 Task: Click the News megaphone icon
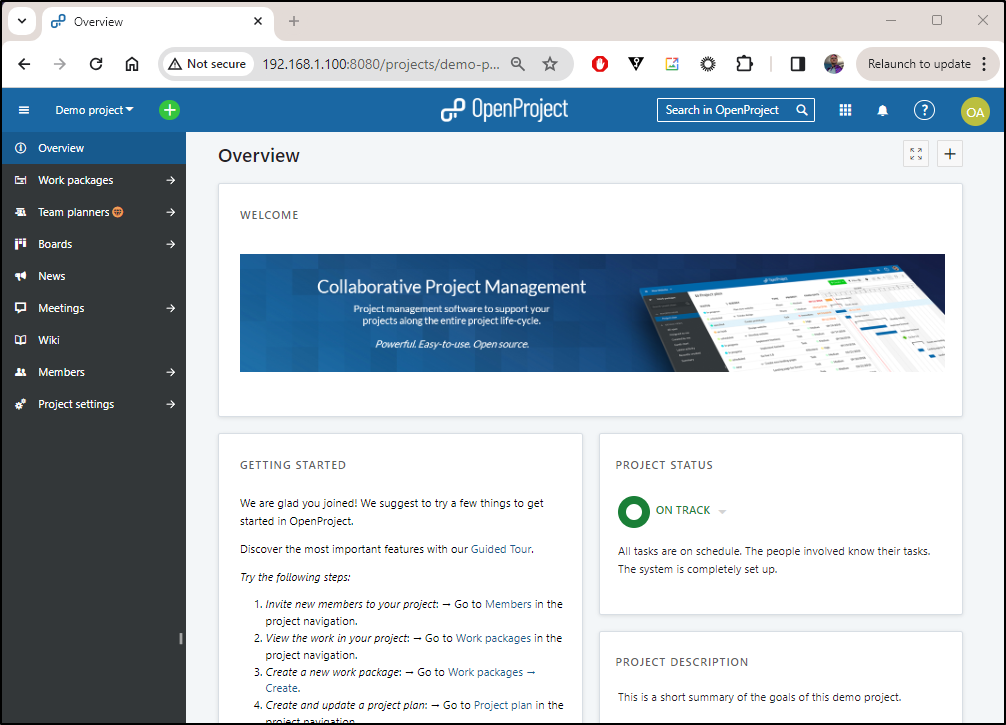[x=21, y=277]
